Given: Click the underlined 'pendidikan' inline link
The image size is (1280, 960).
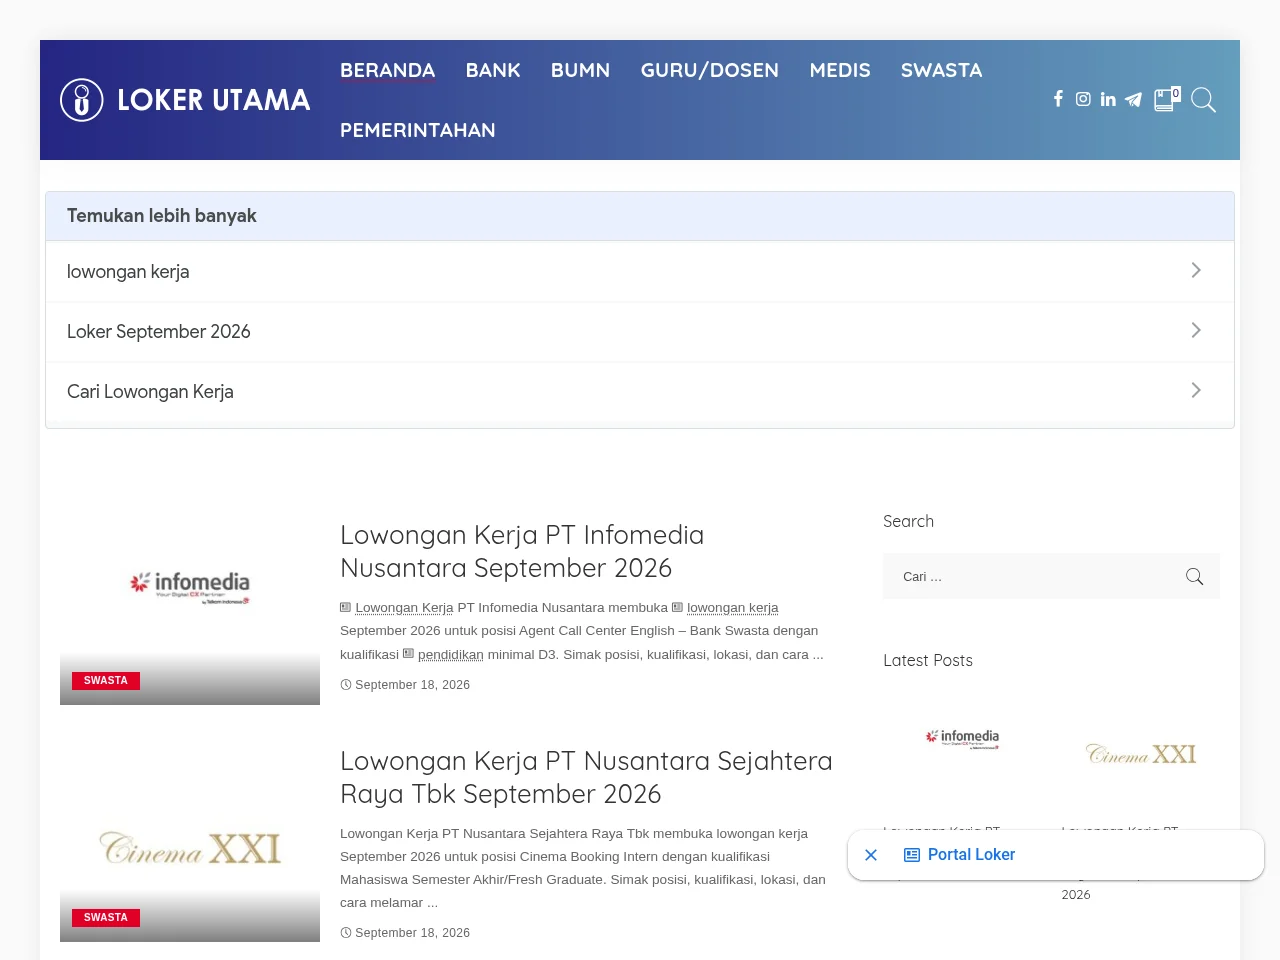Looking at the screenshot, I should [x=450, y=655].
